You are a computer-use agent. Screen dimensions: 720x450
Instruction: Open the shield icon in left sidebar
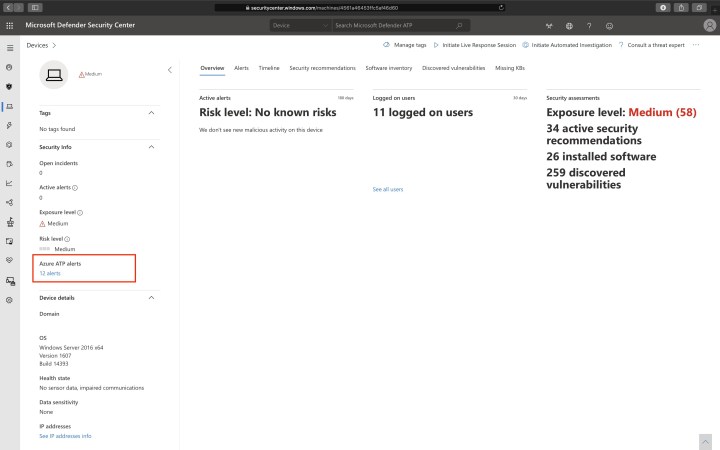[10, 86]
